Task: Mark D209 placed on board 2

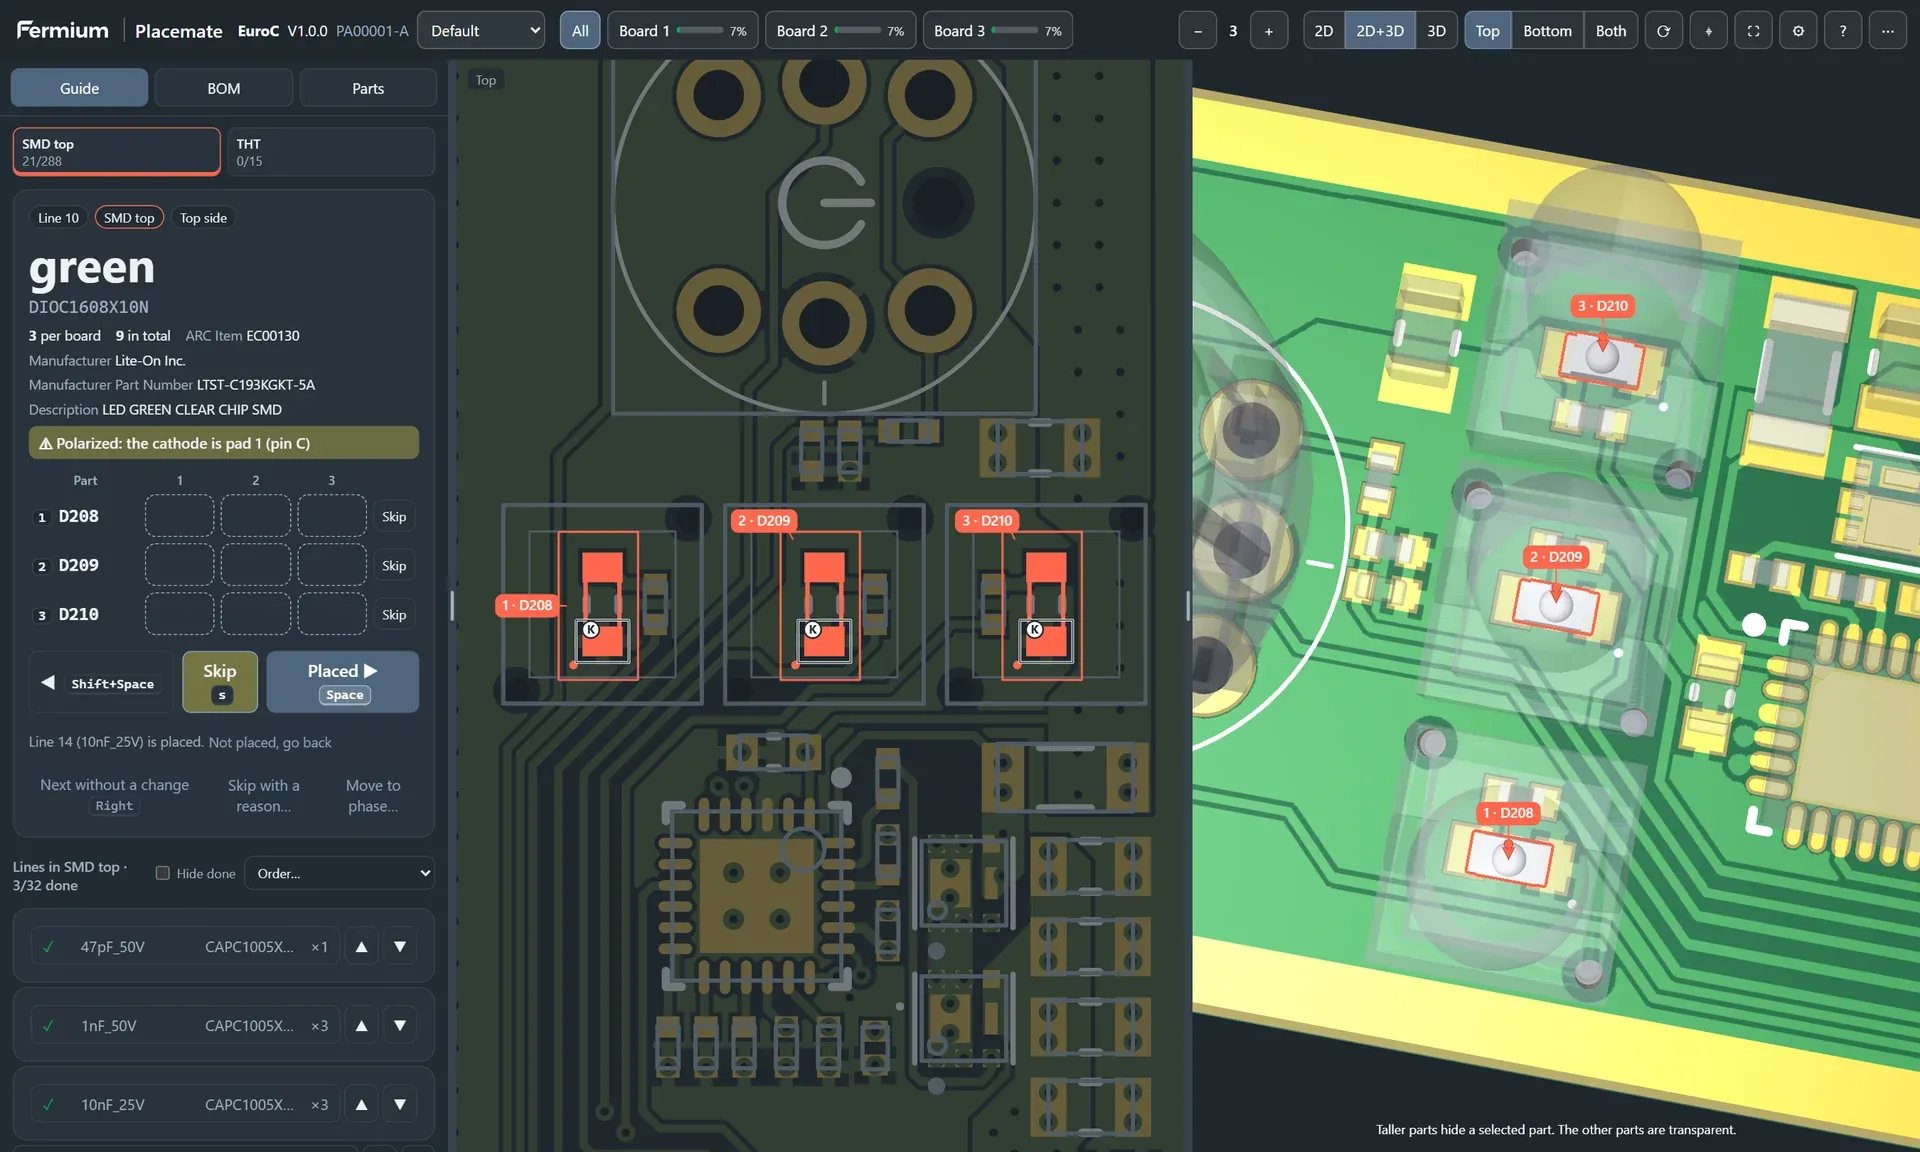Action: [x=256, y=565]
